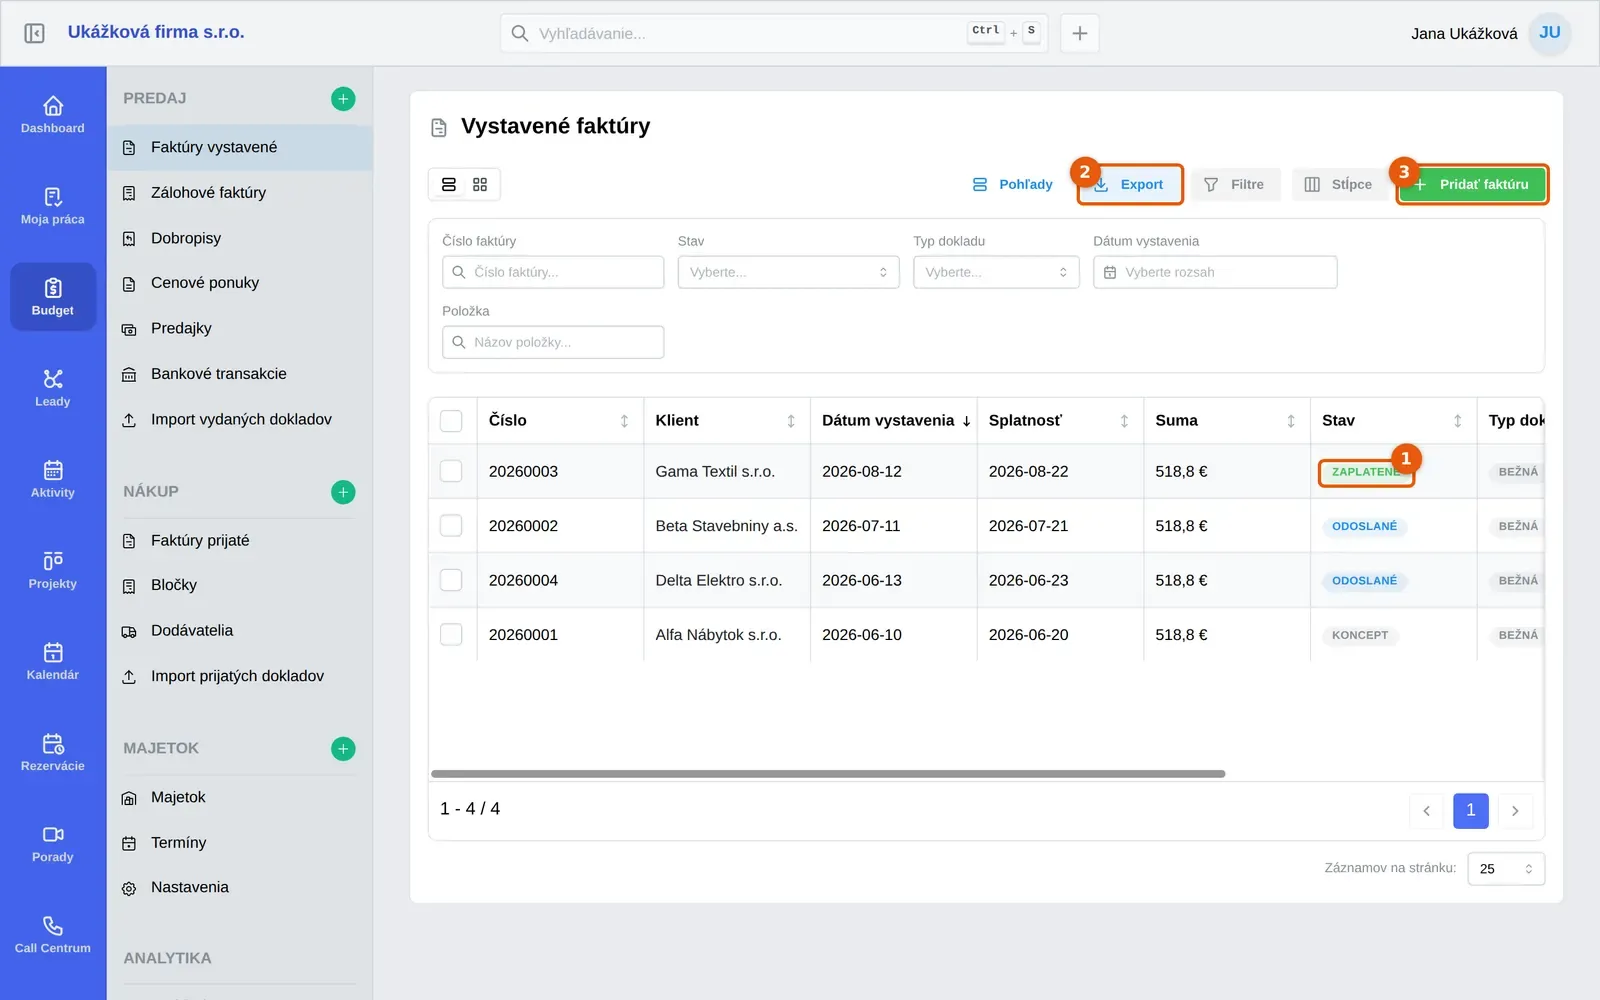Open Porady module

(x=53, y=842)
